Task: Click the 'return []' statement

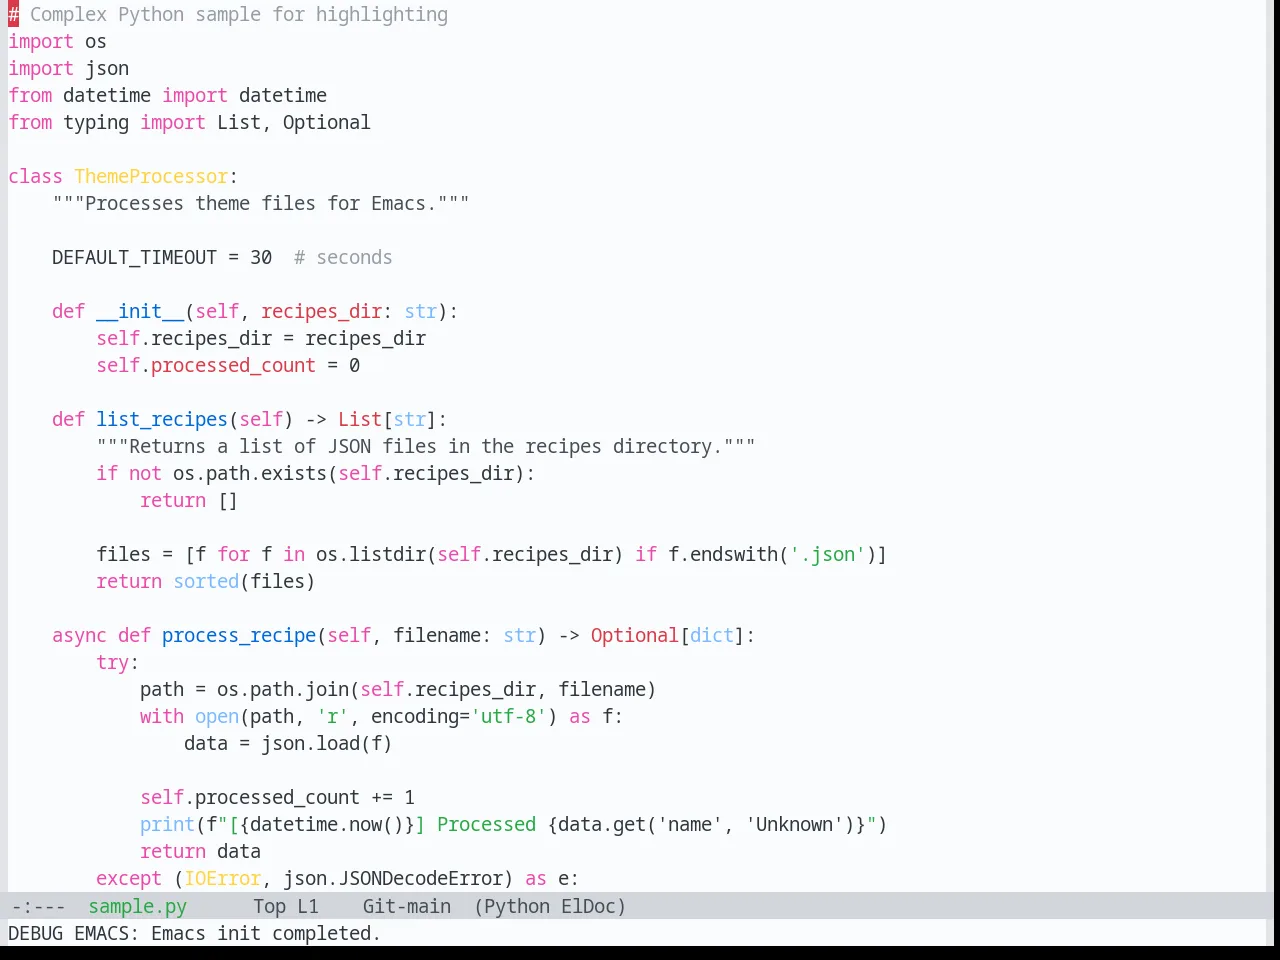Action: pos(189,500)
